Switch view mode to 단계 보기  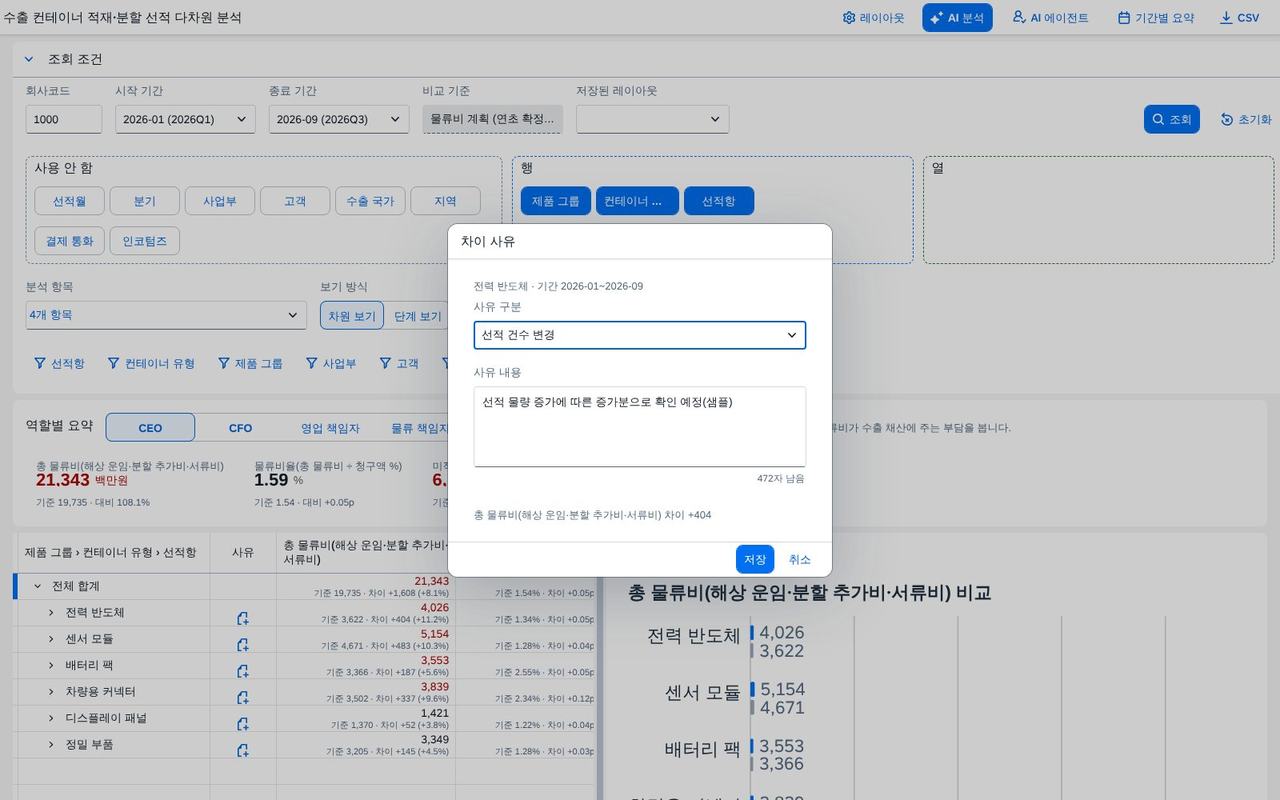[417, 316]
